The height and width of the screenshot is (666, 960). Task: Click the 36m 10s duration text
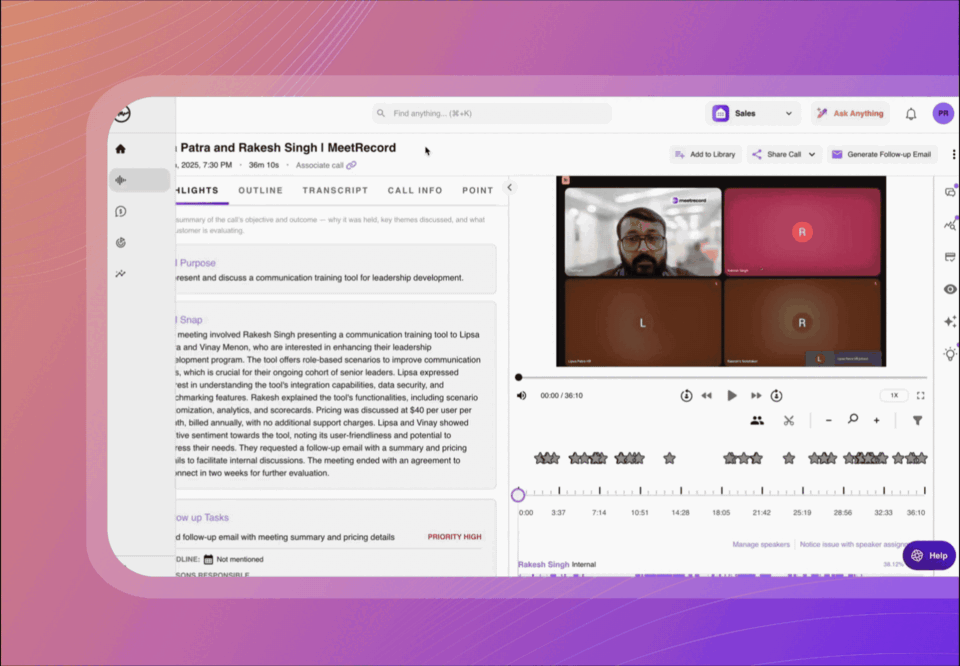(x=264, y=165)
